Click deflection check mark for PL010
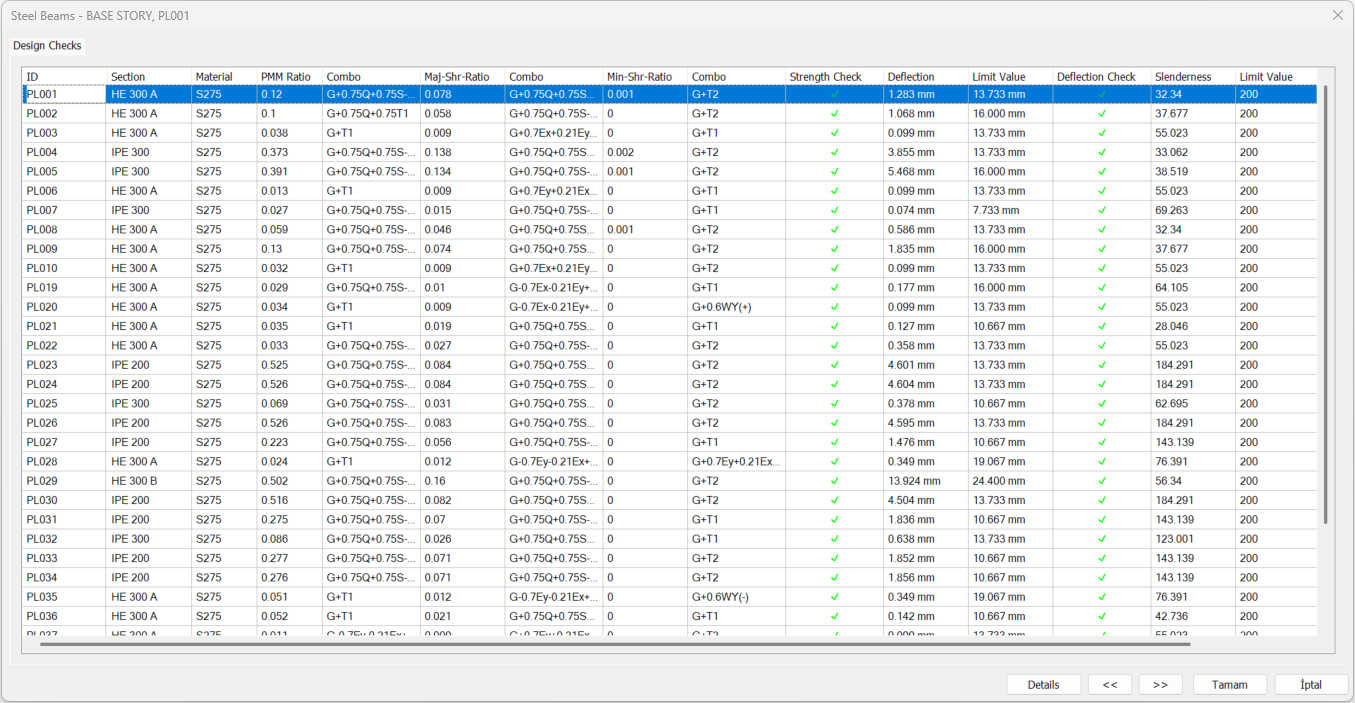The image size is (1355, 703). [1102, 268]
